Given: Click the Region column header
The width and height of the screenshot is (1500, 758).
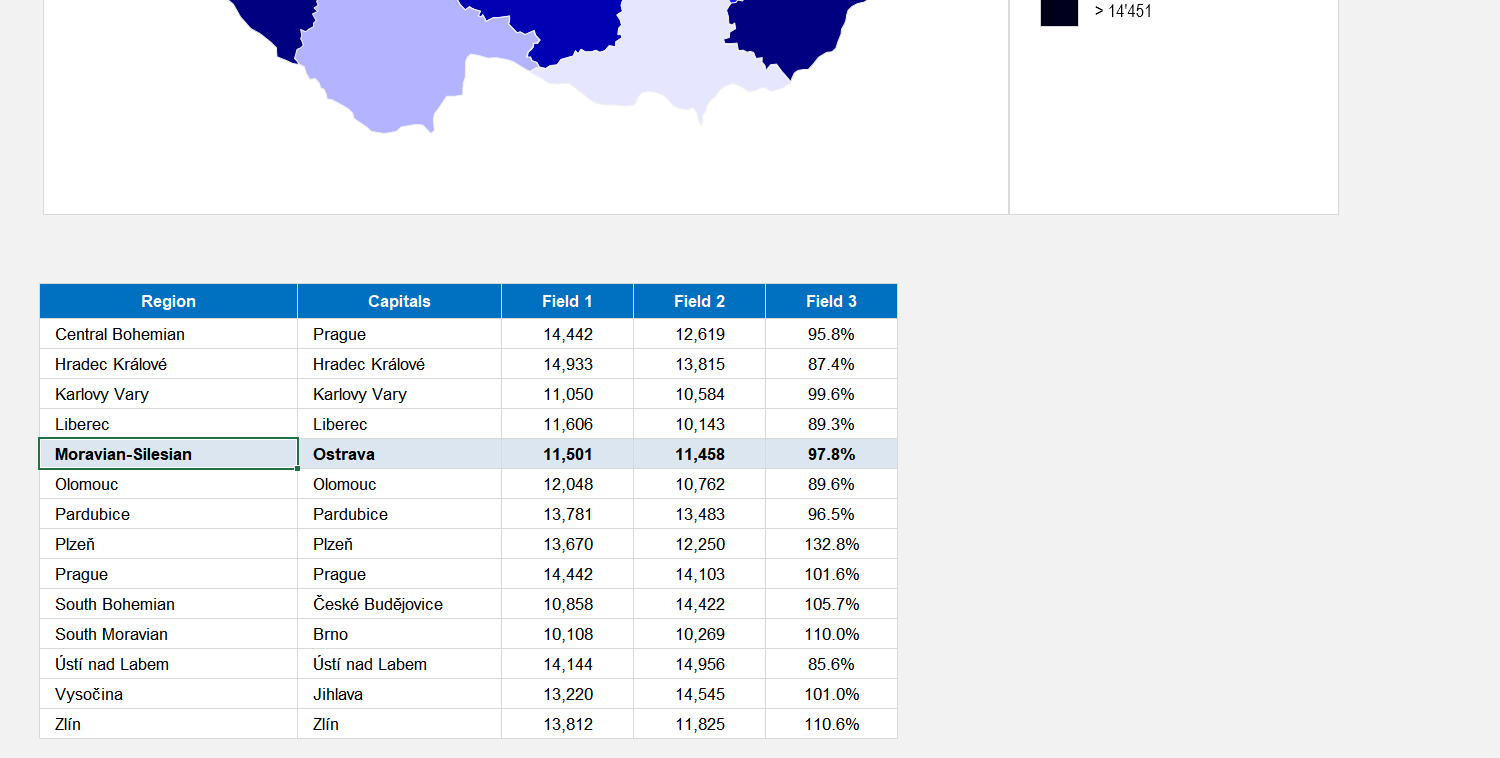Looking at the screenshot, I should click(168, 301).
